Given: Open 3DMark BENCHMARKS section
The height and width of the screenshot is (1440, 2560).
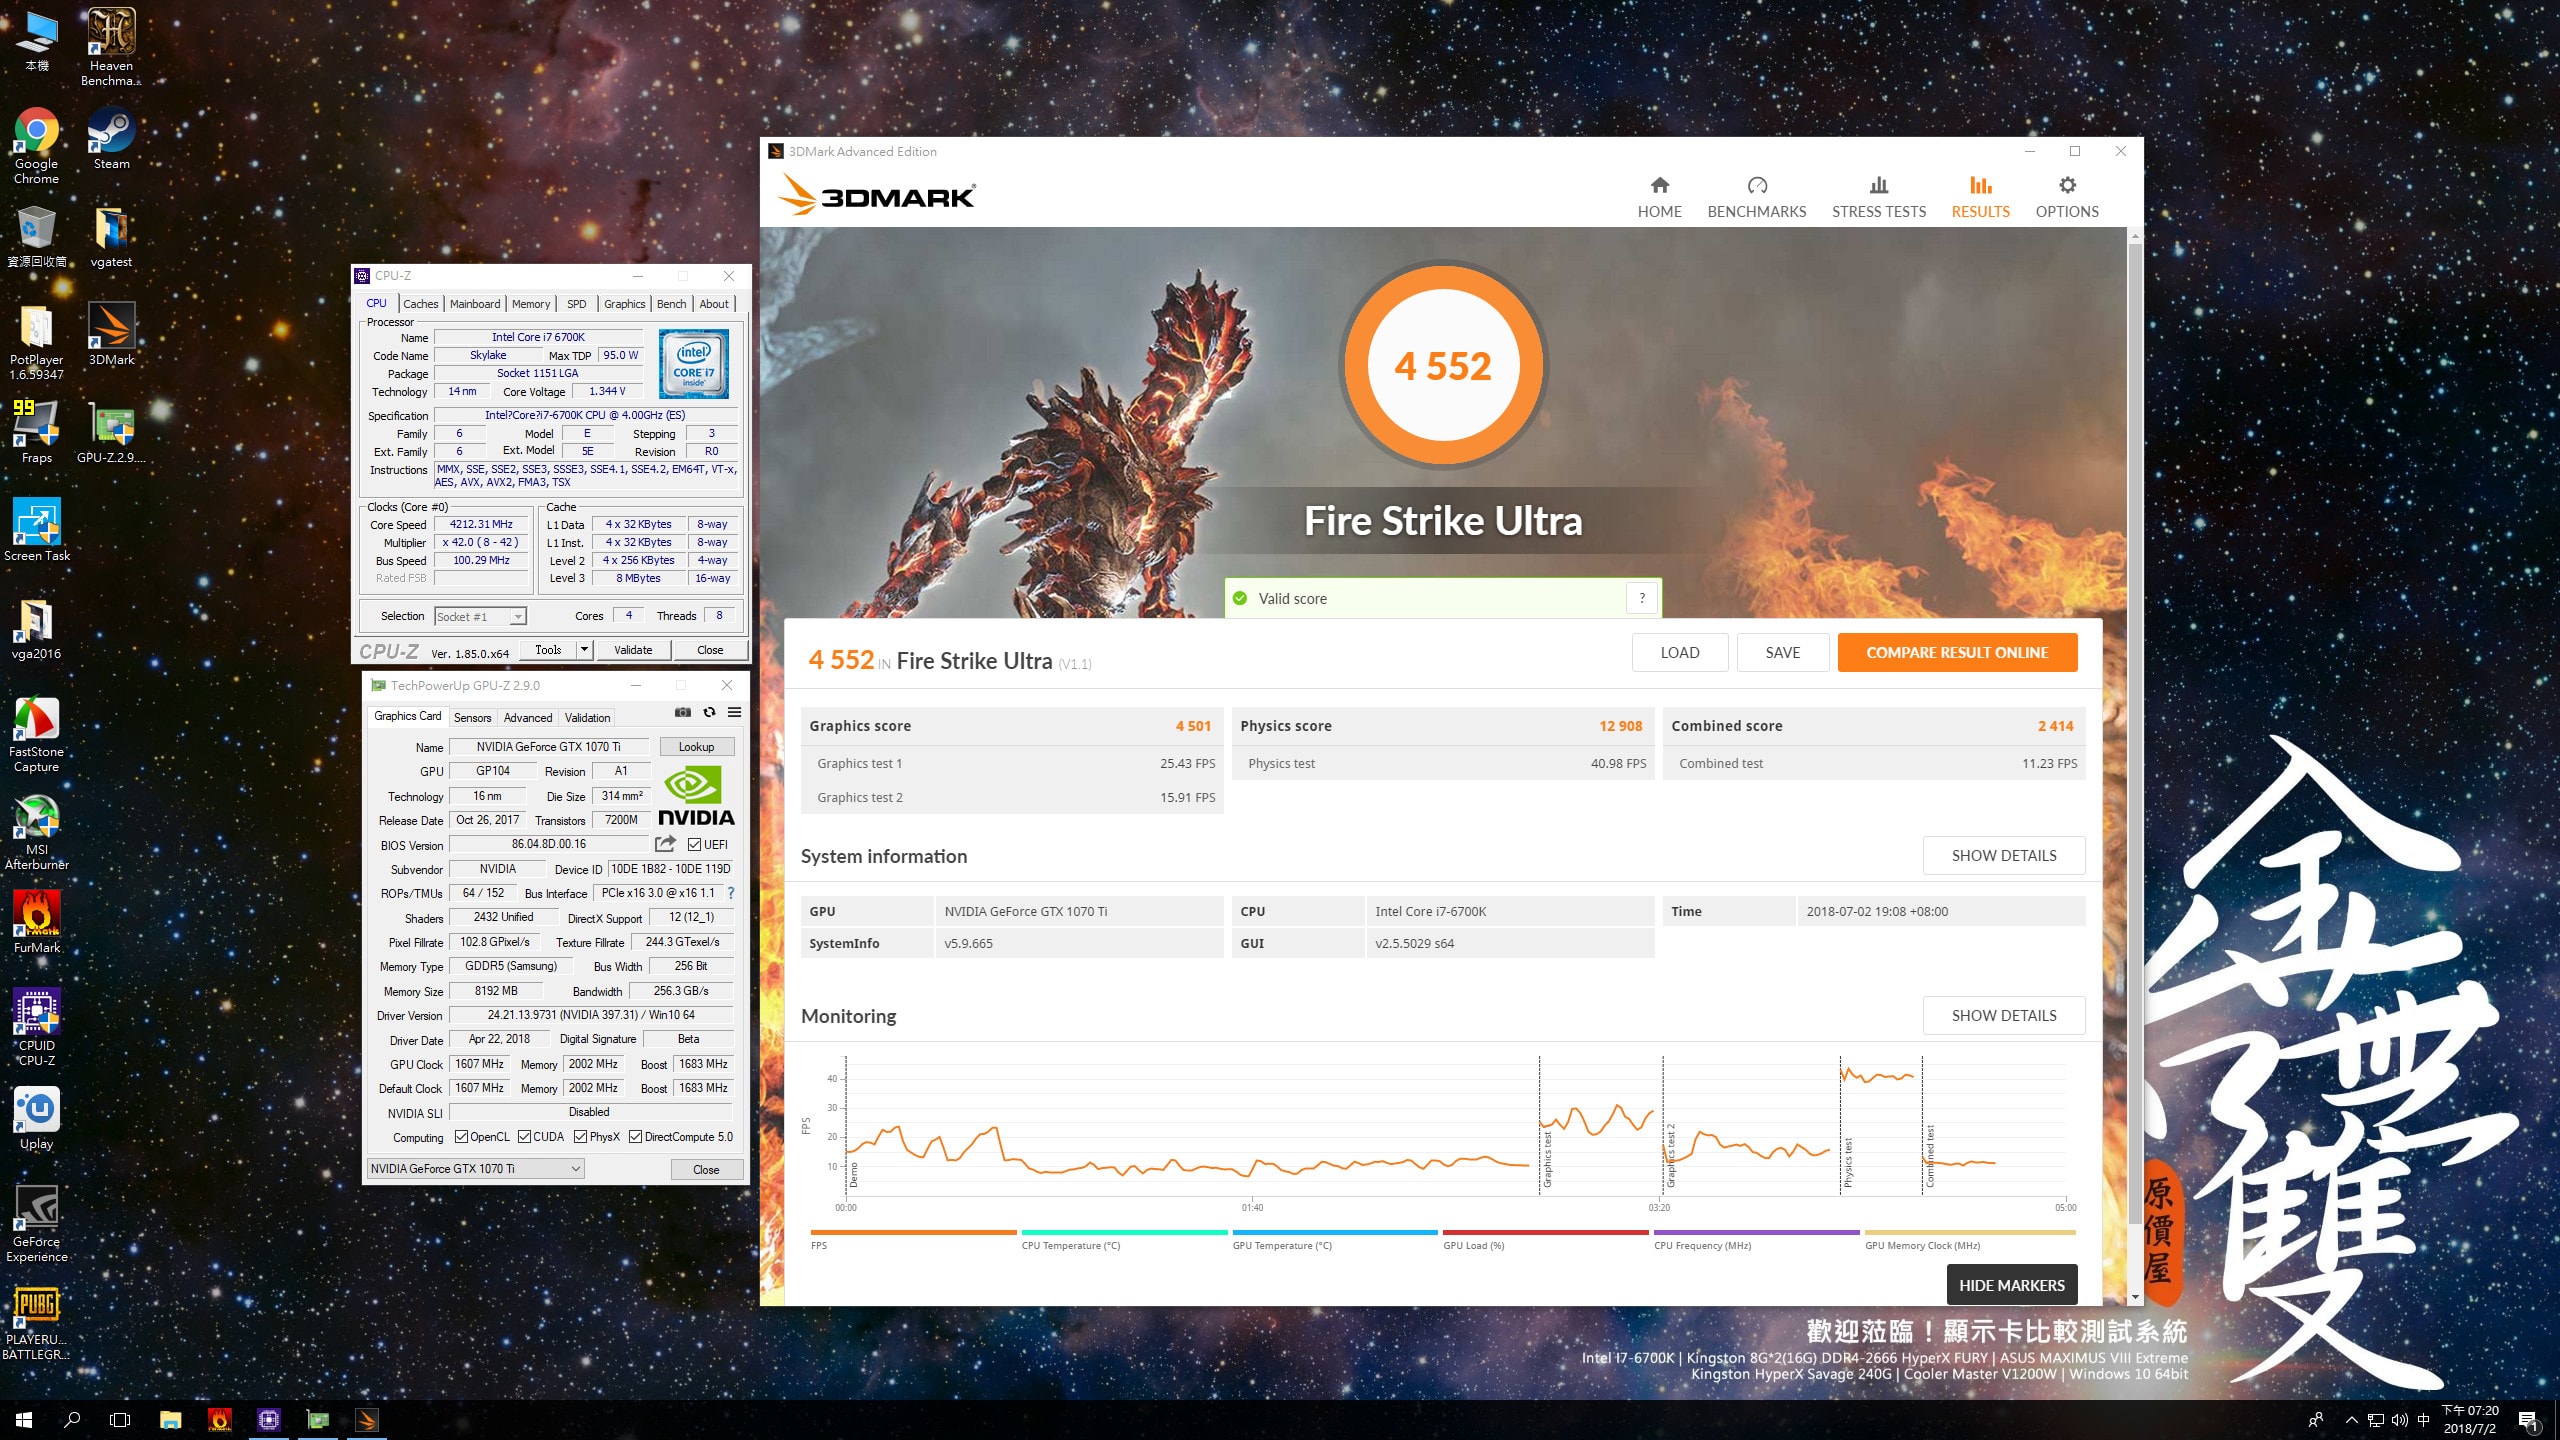Looking at the screenshot, I should coord(1756,197).
